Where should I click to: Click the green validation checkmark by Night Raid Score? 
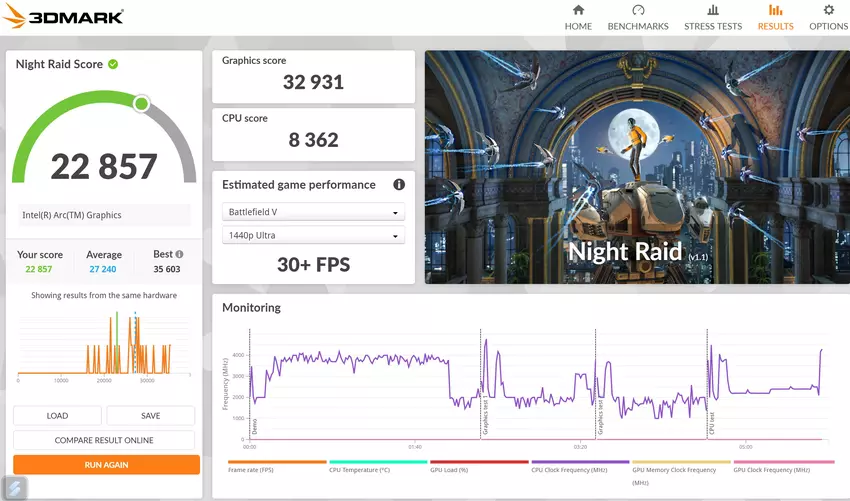click(x=113, y=64)
